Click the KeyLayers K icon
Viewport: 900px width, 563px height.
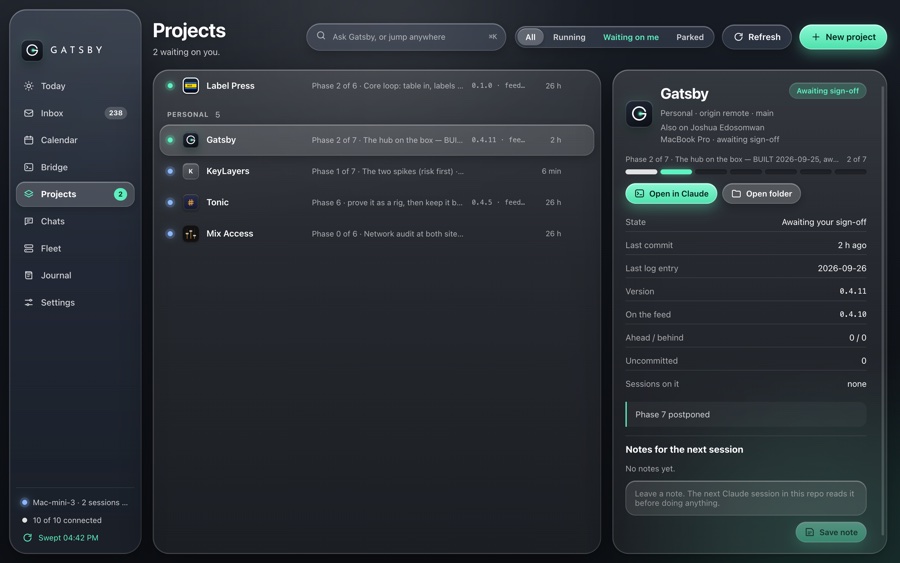click(x=191, y=171)
